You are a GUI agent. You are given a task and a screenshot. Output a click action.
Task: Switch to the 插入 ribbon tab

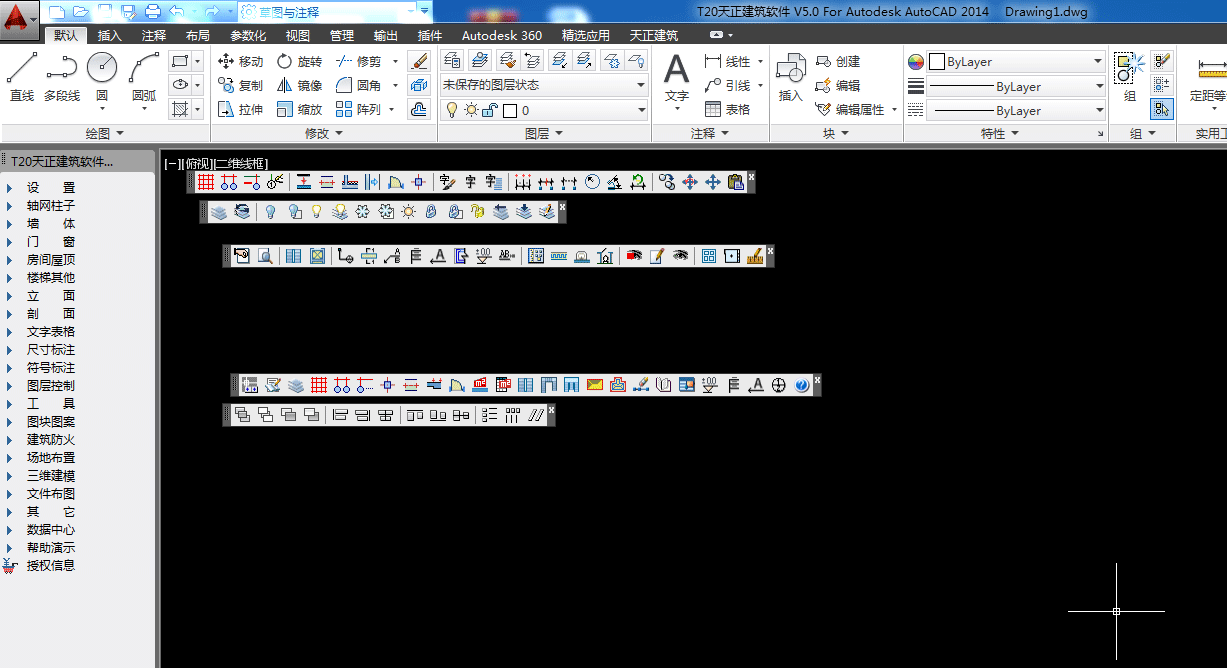click(110, 35)
